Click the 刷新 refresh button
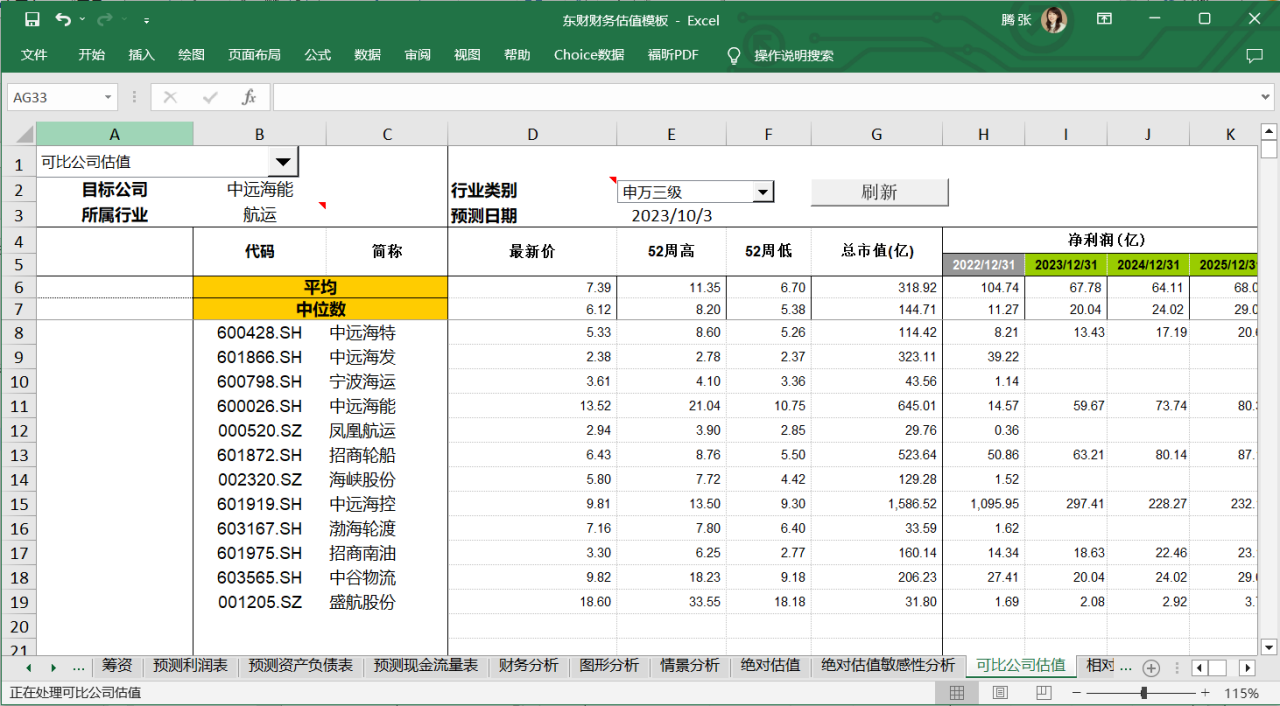Image resolution: width=1280 pixels, height=706 pixels. coord(879,192)
